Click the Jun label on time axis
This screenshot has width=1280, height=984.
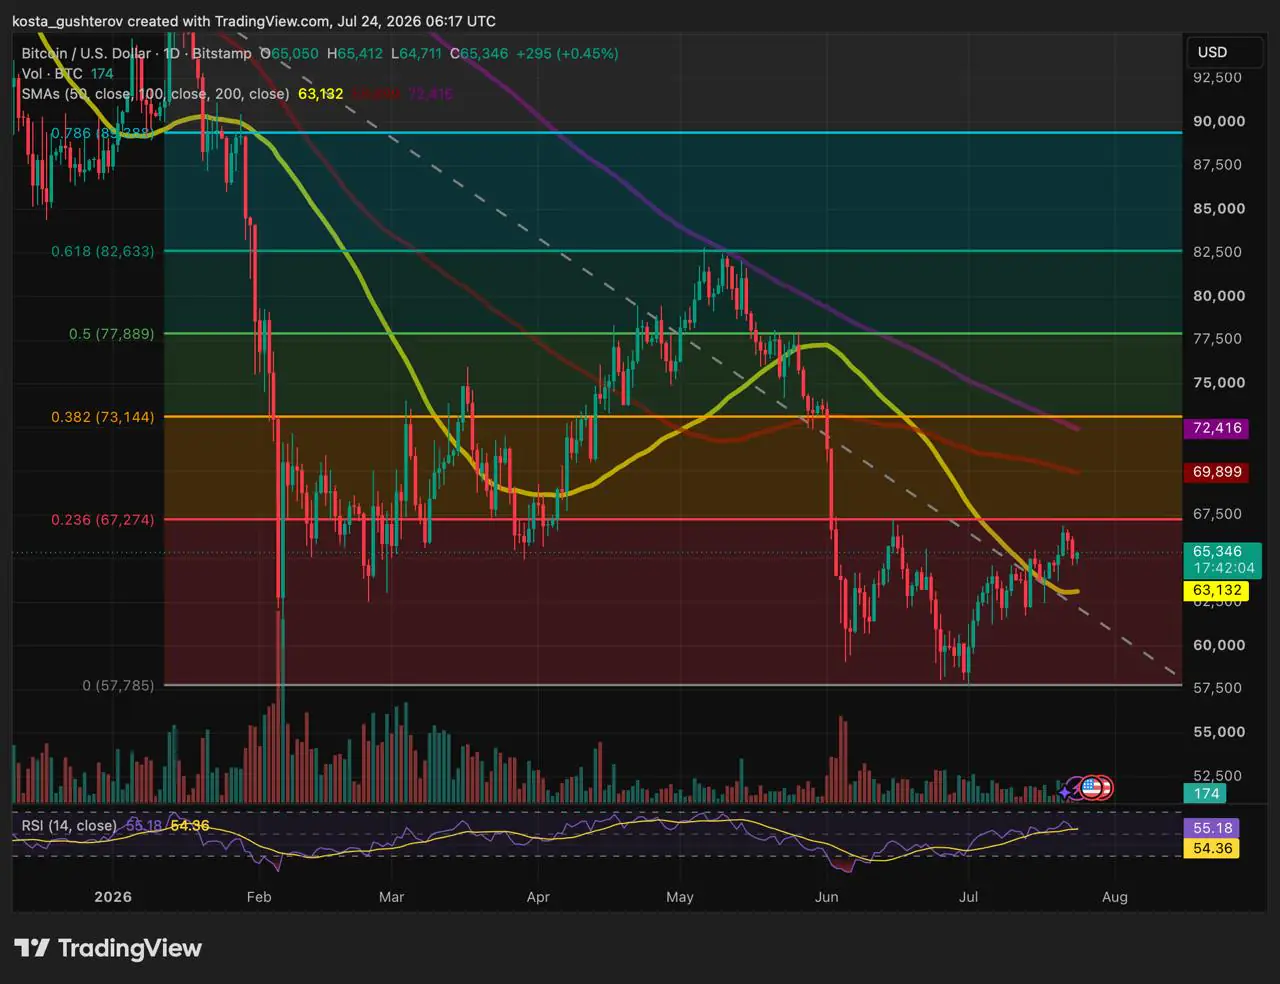(x=827, y=896)
